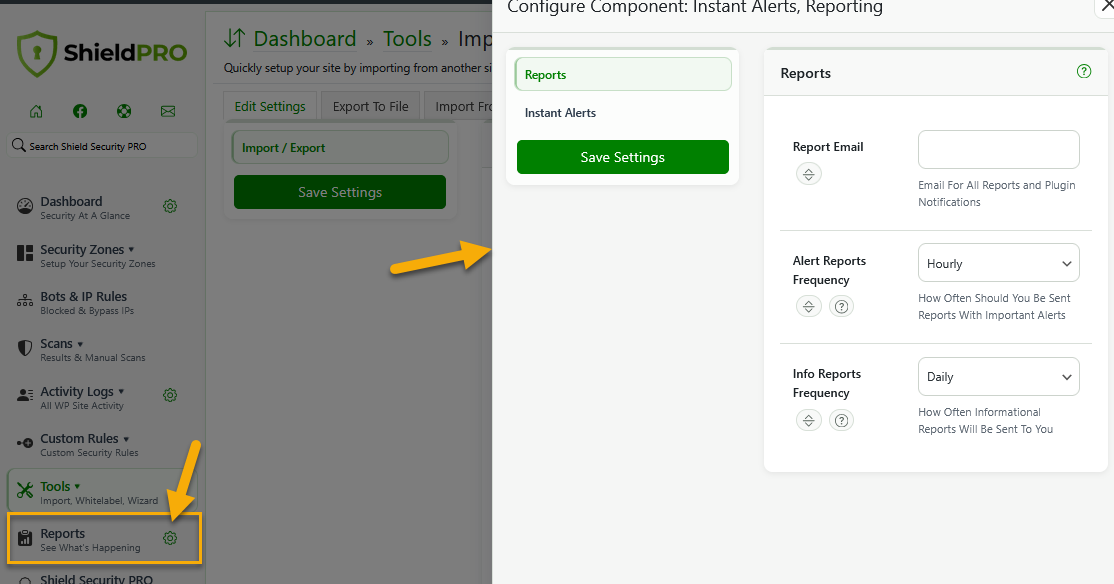The image size is (1114, 584).
Task: Click the green help icon in Reports header
Action: pos(1083,71)
